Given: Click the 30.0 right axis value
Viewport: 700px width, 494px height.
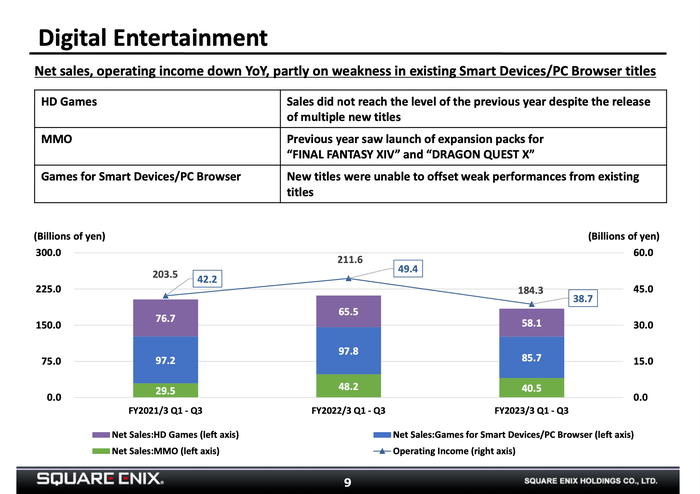Looking at the screenshot, I should pos(643,325).
